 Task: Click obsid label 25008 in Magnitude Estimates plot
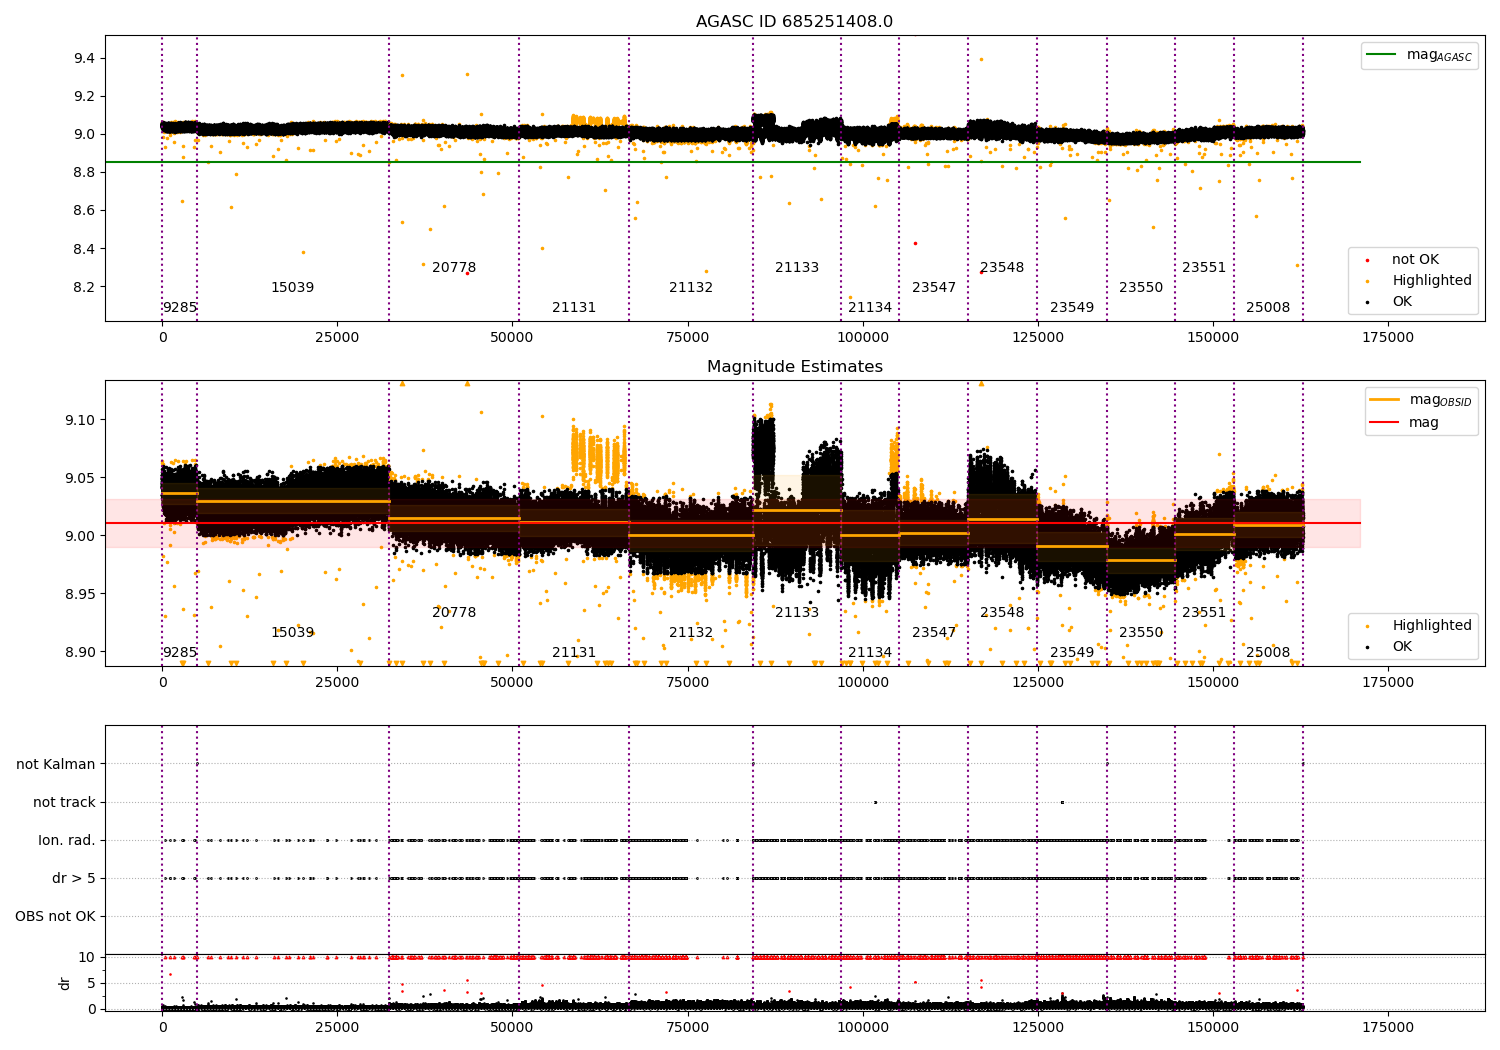(x=1268, y=653)
